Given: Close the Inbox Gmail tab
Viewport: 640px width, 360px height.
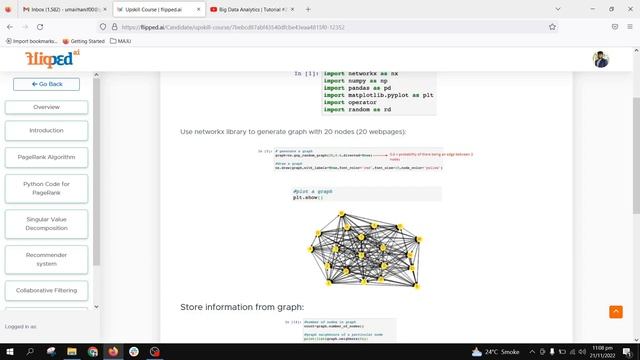Looking at the screenshot, I should (x=105, y=9).
